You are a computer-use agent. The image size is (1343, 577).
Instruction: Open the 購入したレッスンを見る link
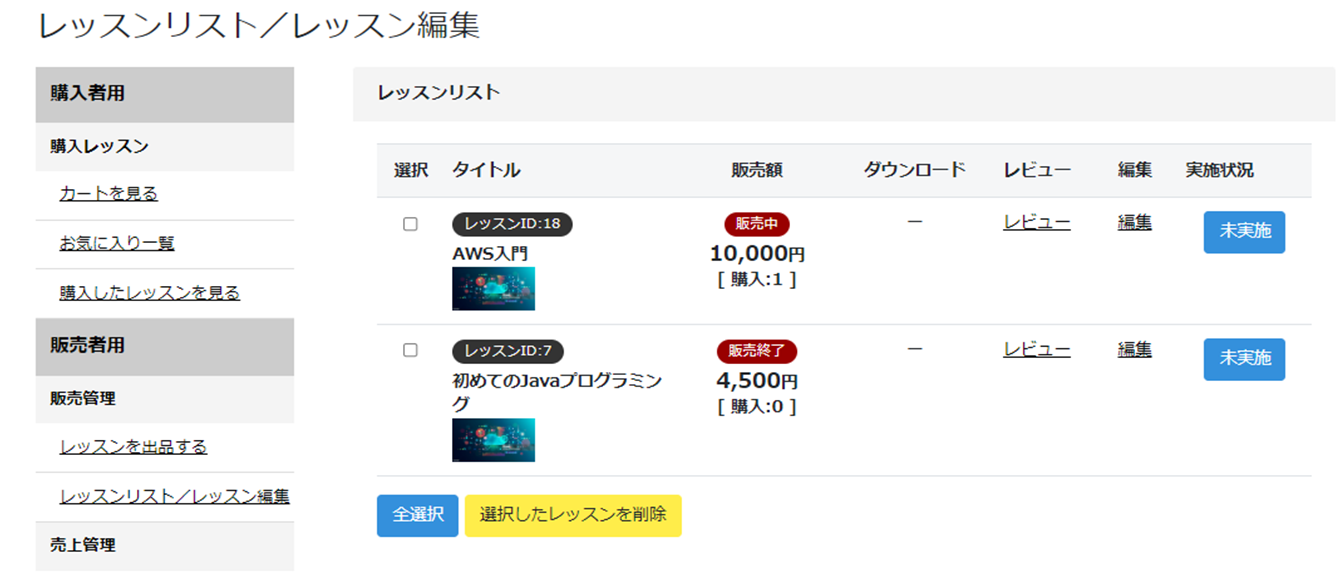(150, 293)
